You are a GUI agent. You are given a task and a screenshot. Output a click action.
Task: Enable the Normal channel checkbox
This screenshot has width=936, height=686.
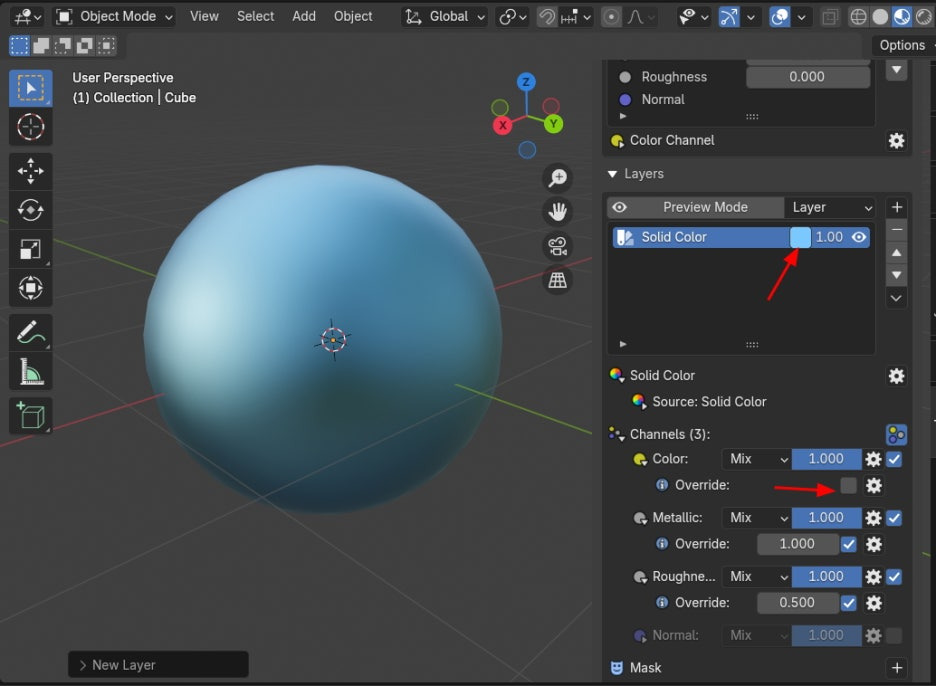coord(894,636)
